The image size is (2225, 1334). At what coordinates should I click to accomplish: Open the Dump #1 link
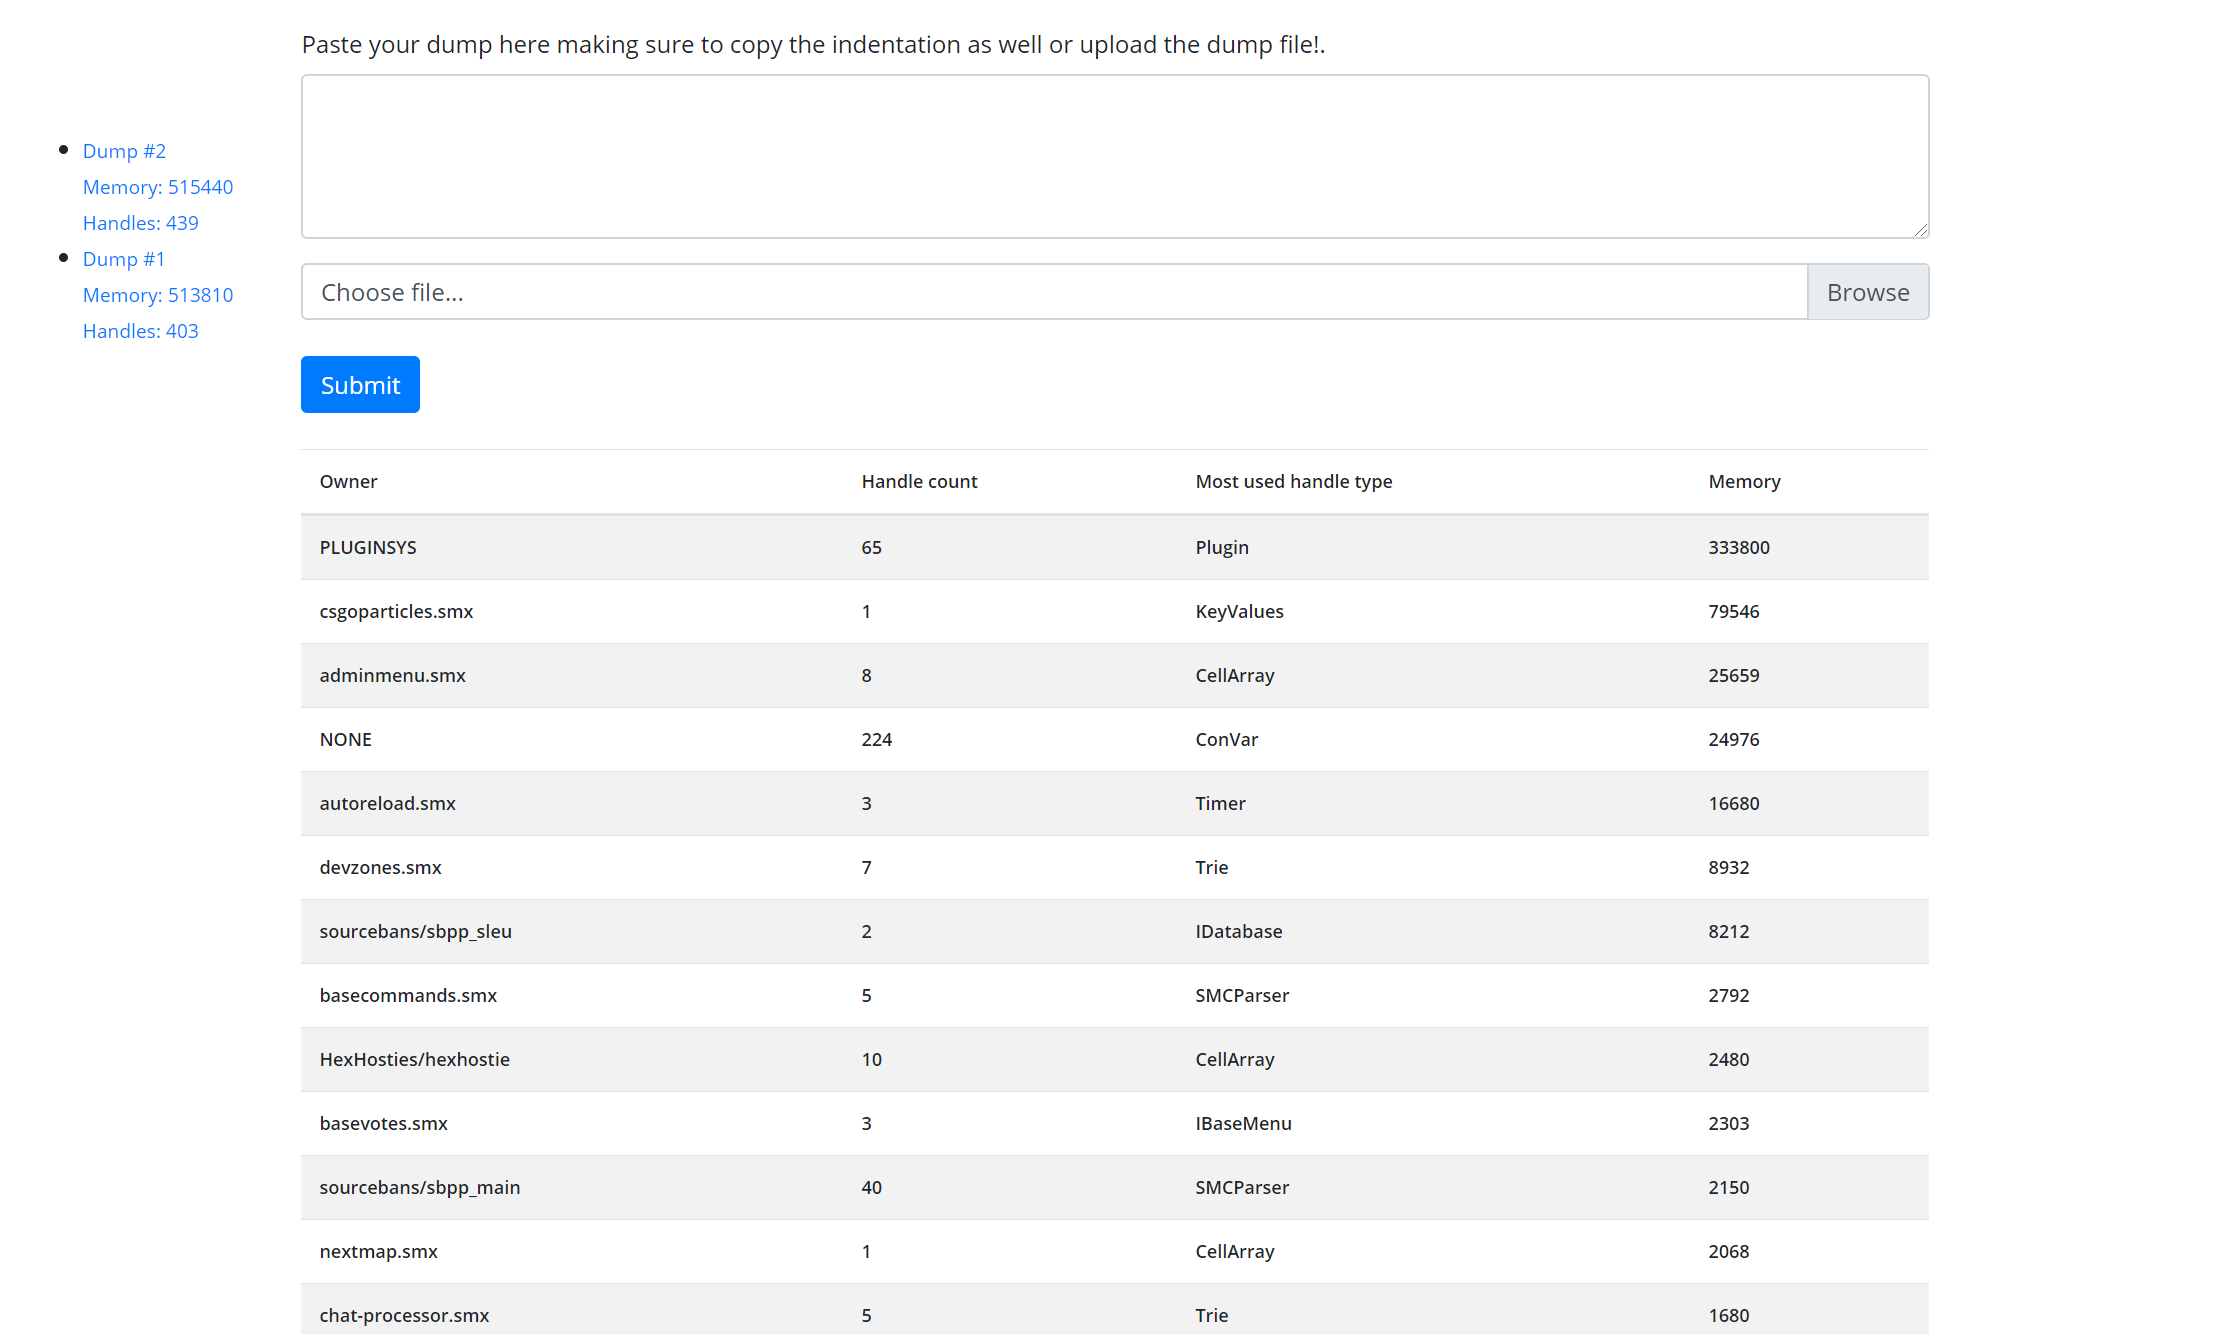click(124, 259)
